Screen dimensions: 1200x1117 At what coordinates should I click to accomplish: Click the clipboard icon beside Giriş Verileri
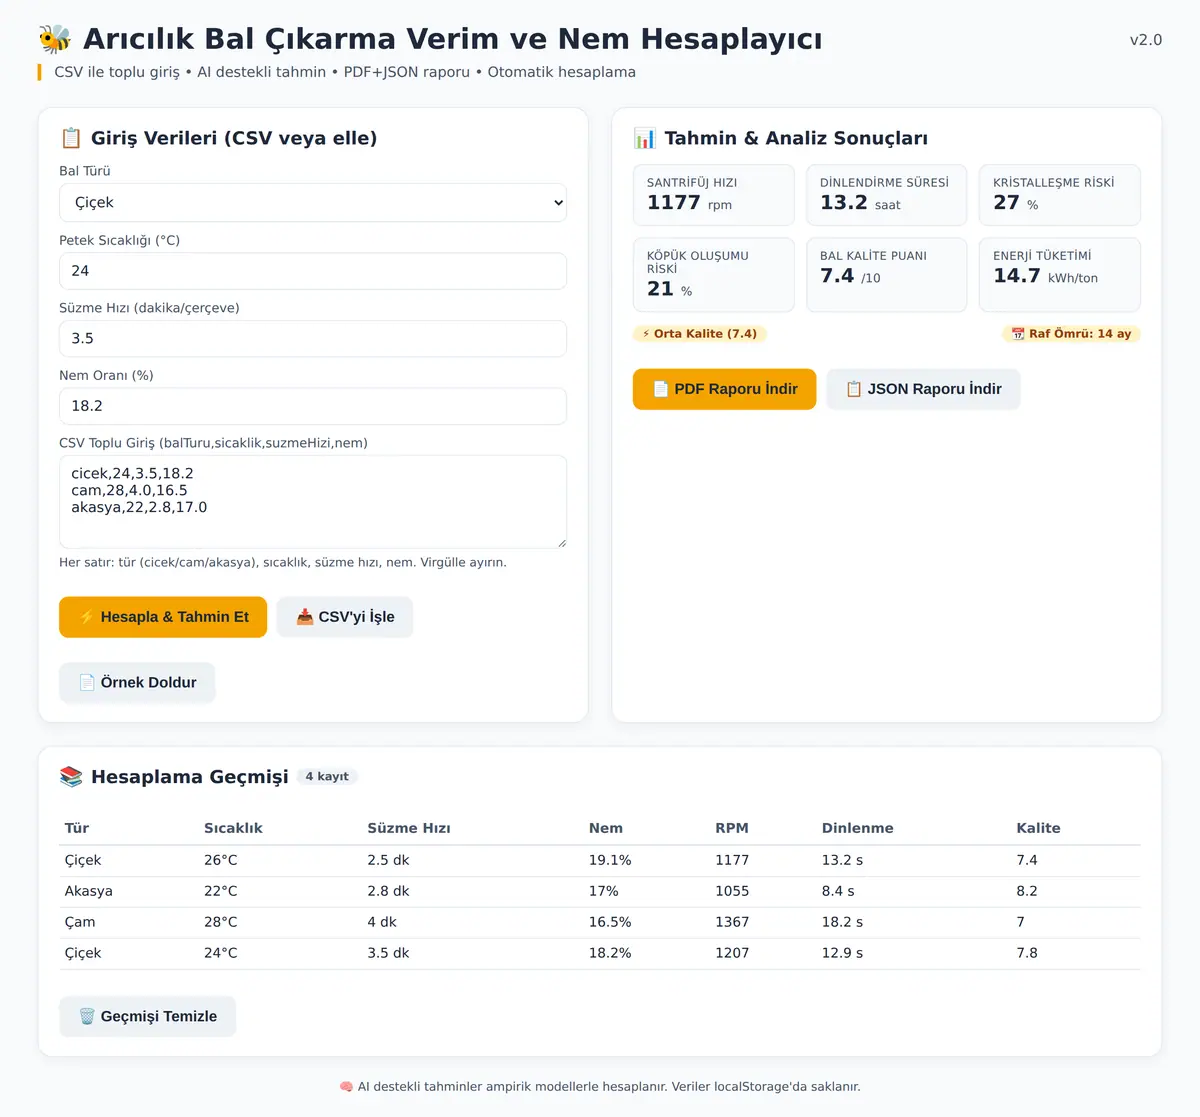(70, 138)
